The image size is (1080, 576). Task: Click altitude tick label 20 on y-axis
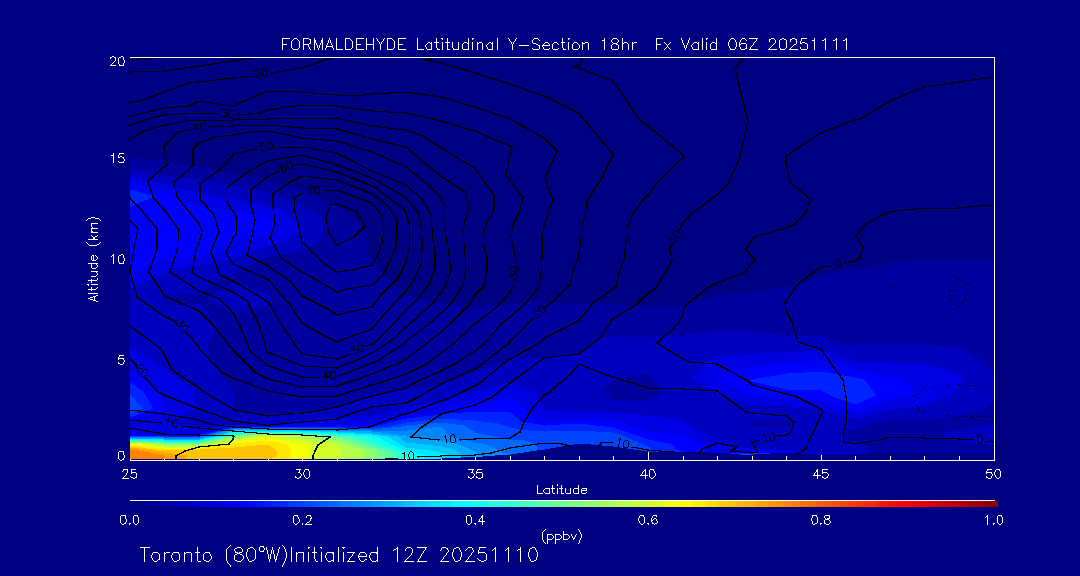(x=116, y=61)
